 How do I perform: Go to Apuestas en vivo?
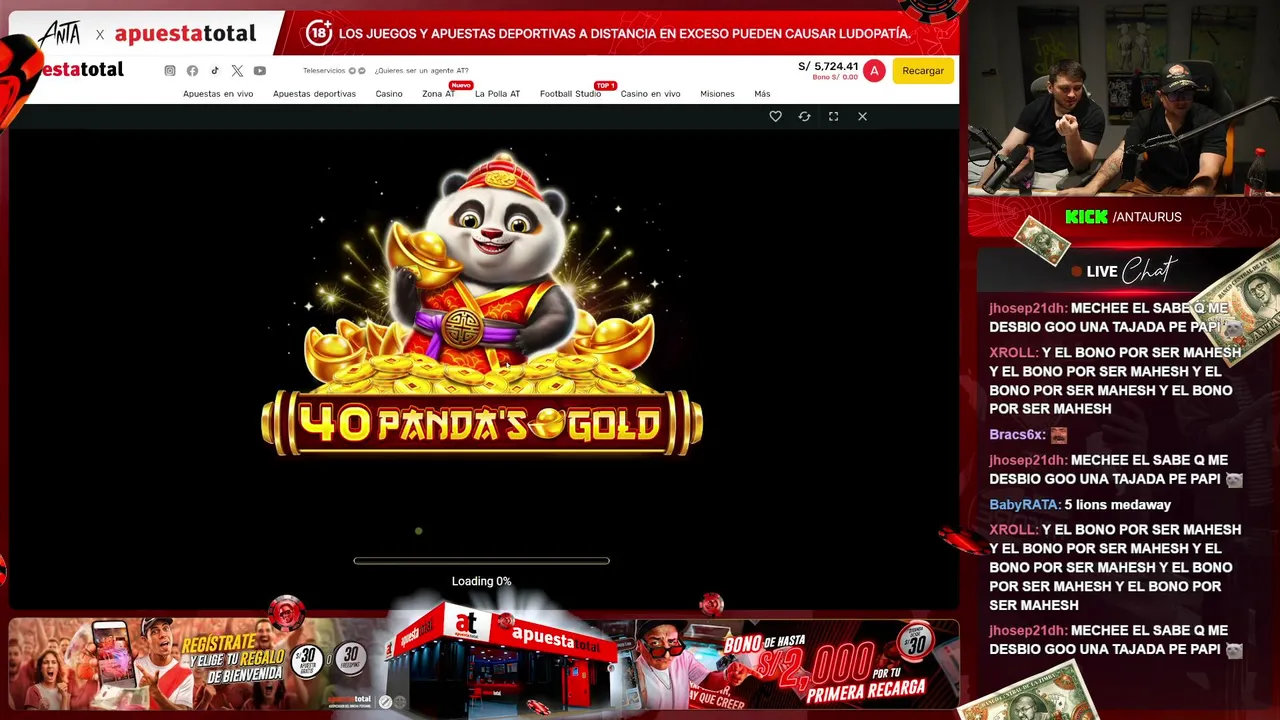pos(218,94)
